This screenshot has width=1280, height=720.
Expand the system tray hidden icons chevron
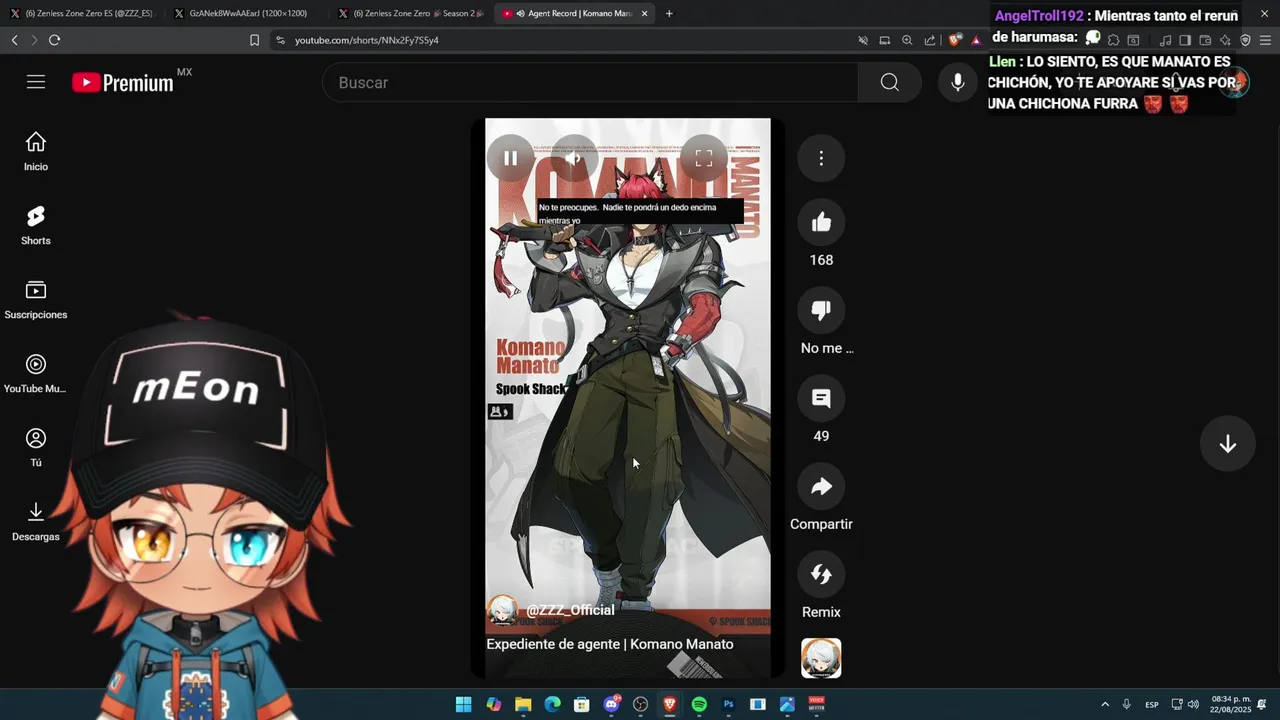coord(1105,705)
